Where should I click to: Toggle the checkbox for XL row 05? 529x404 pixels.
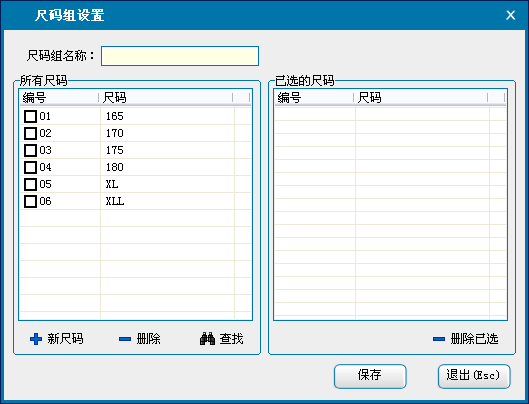[x=30, y=184]
